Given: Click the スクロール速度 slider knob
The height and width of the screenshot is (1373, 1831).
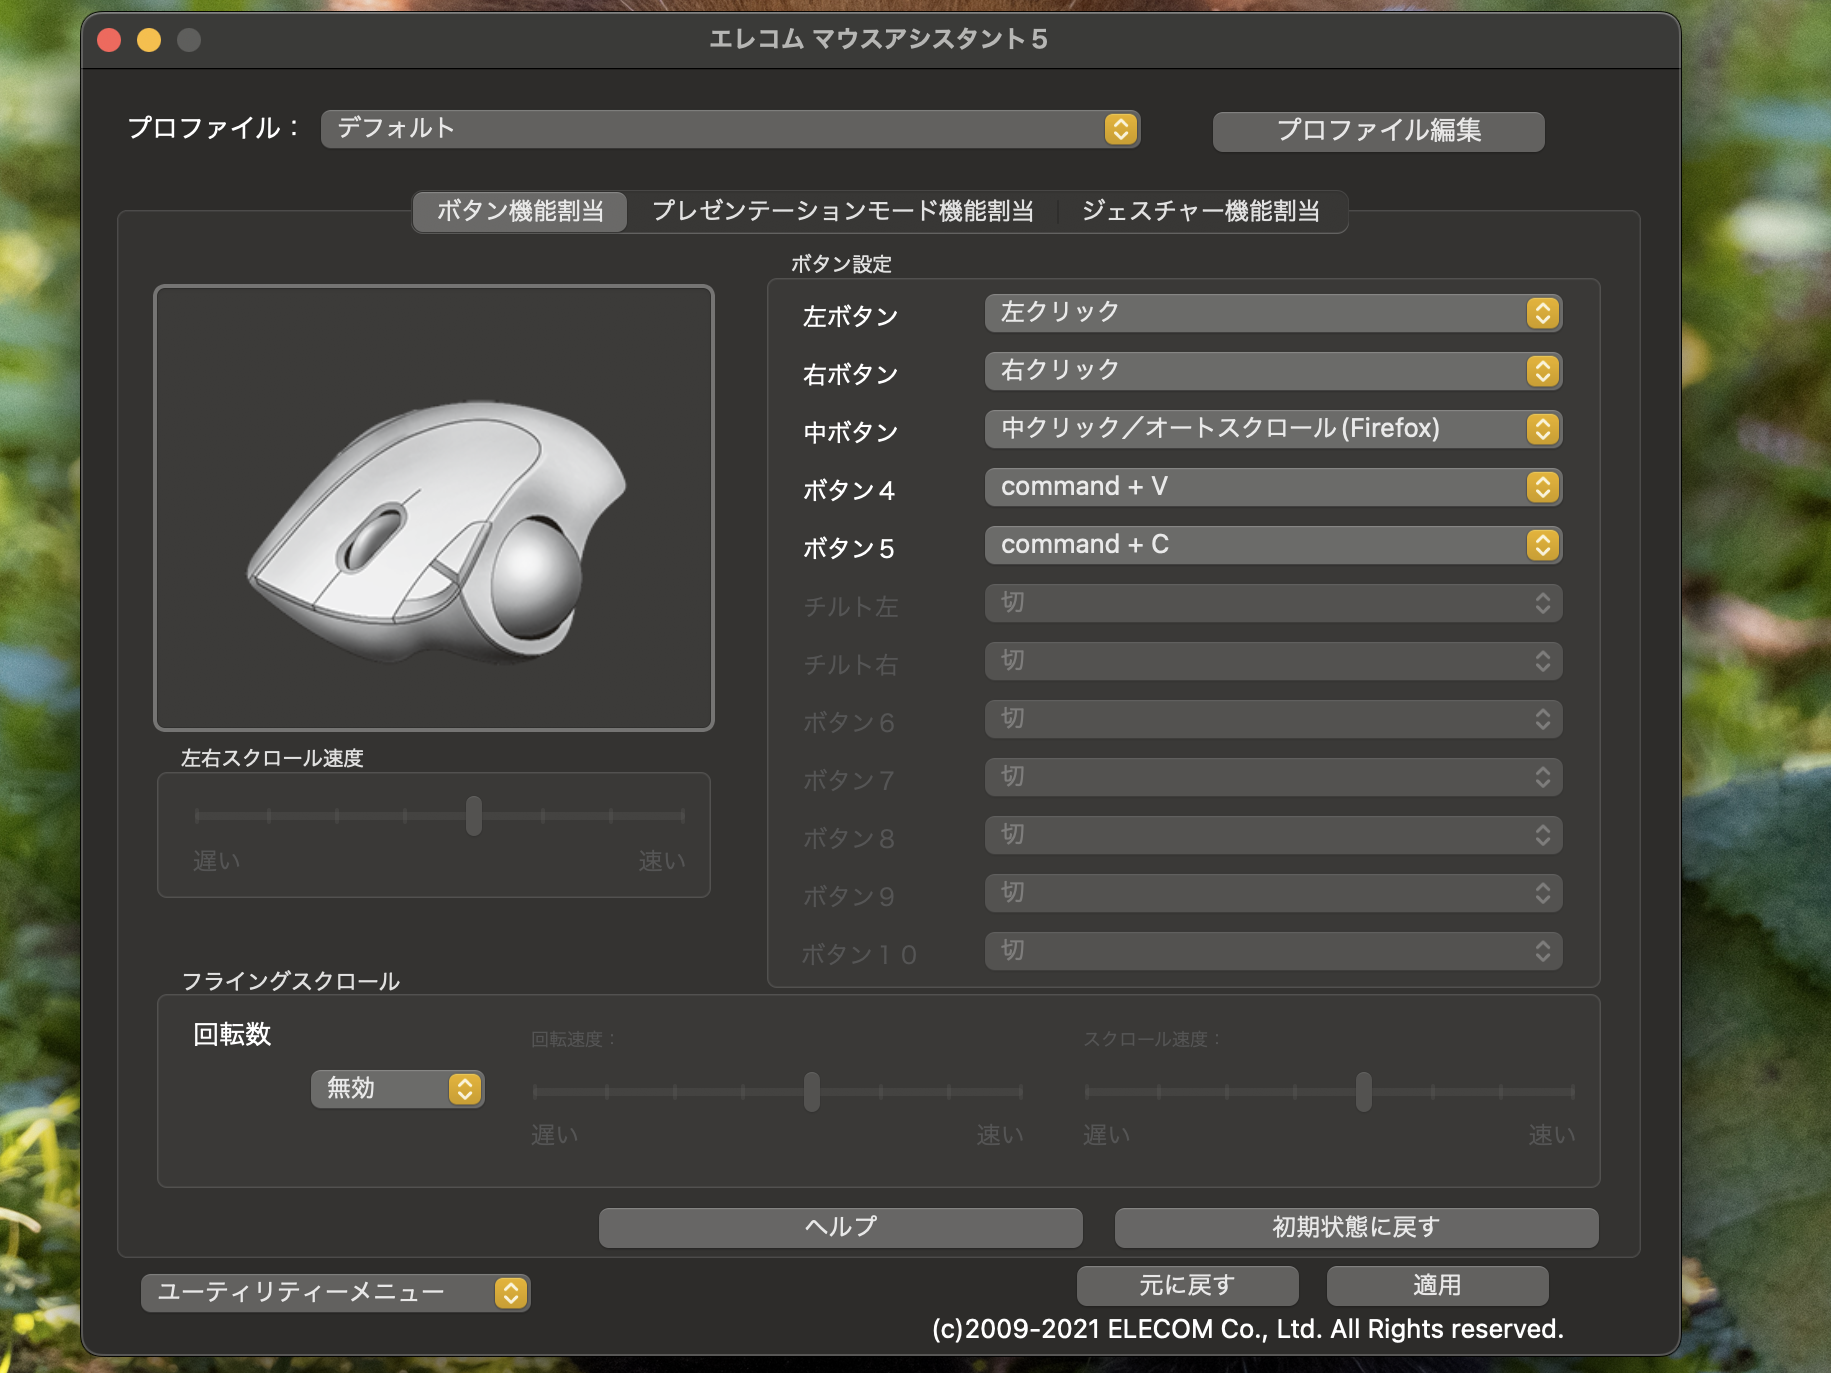Looking at the screenshot, I should click(1364, 1091).
